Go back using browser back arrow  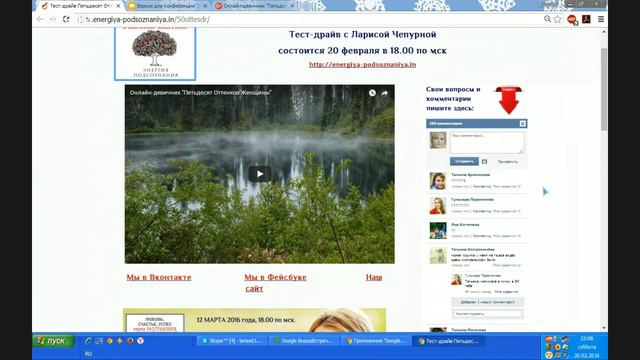40,19
